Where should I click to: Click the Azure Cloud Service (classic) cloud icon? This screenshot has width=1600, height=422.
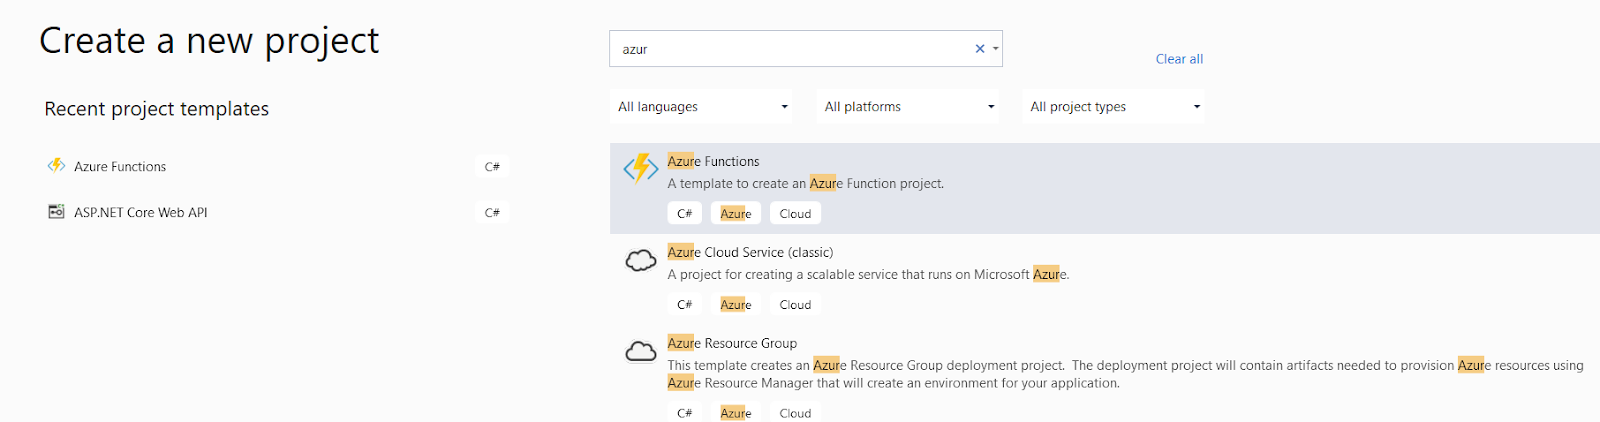641,261
